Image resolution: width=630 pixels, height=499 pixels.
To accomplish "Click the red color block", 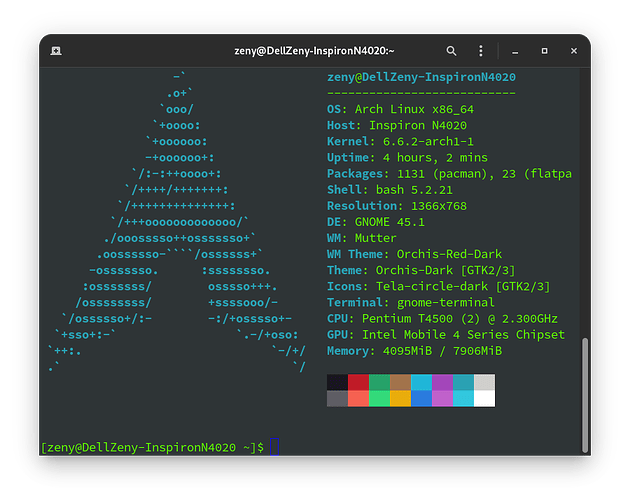I will click(x=358, y=382).
